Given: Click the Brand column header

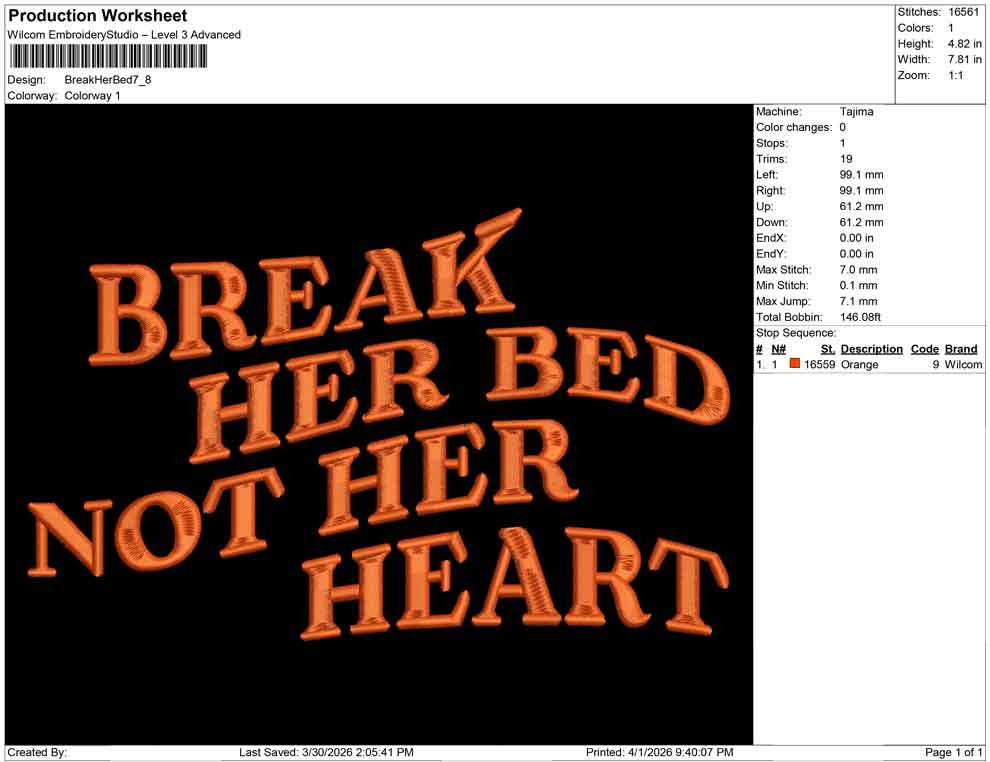Looking at the screenshot, I should click(x=961, y=348).
